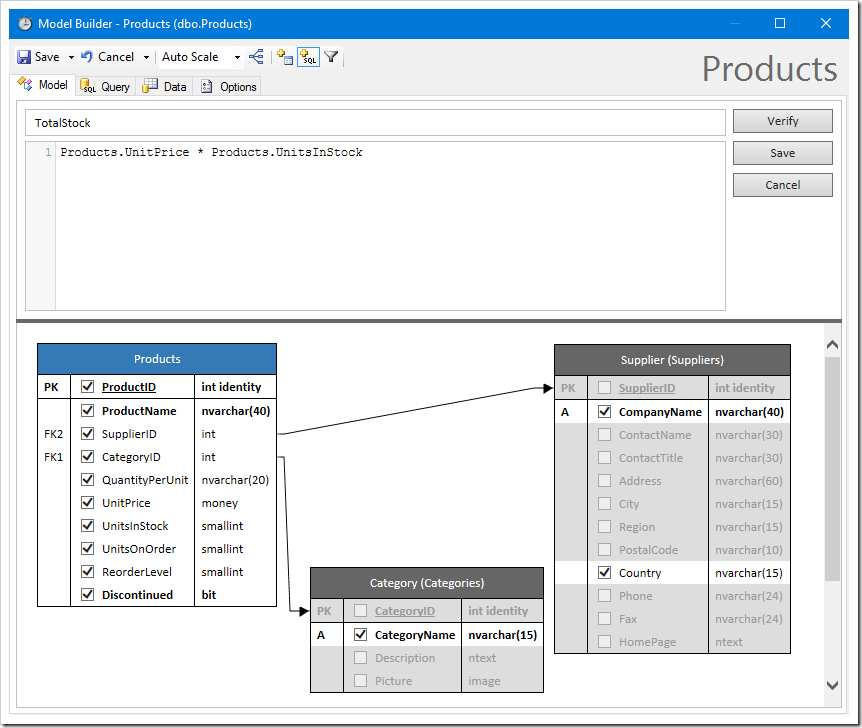This screenshot has width=862, height=728.
Task: Click the diagram scrollbar up arrow
Action: (832, 345)
